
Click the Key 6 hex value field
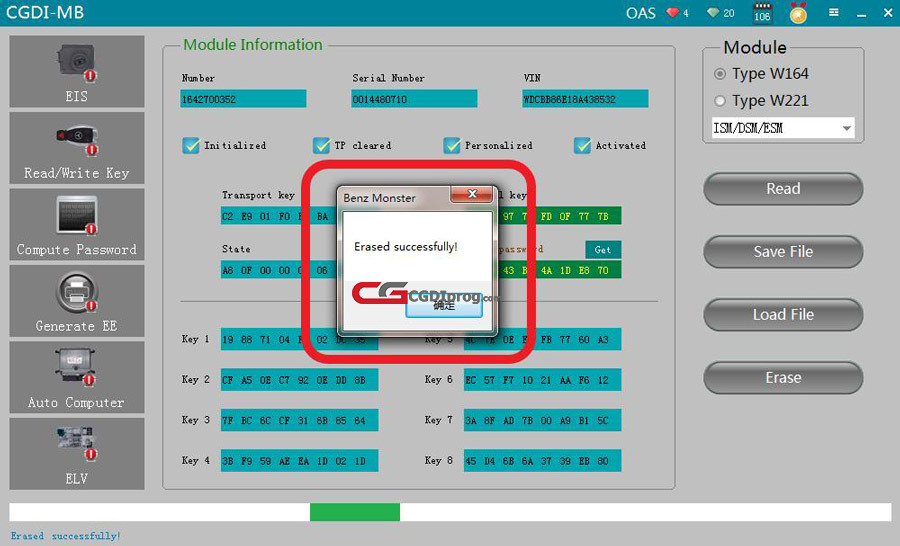point(542,380)
